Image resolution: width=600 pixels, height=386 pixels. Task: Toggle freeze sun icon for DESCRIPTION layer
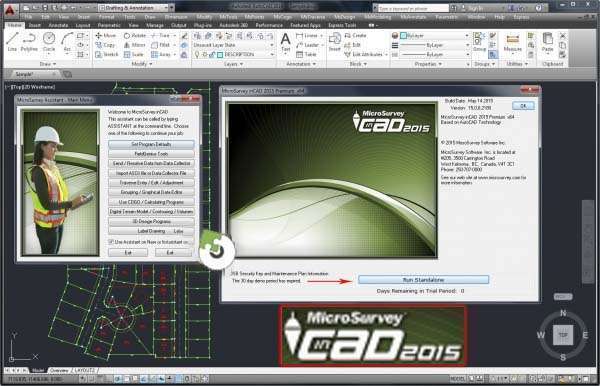205,55
